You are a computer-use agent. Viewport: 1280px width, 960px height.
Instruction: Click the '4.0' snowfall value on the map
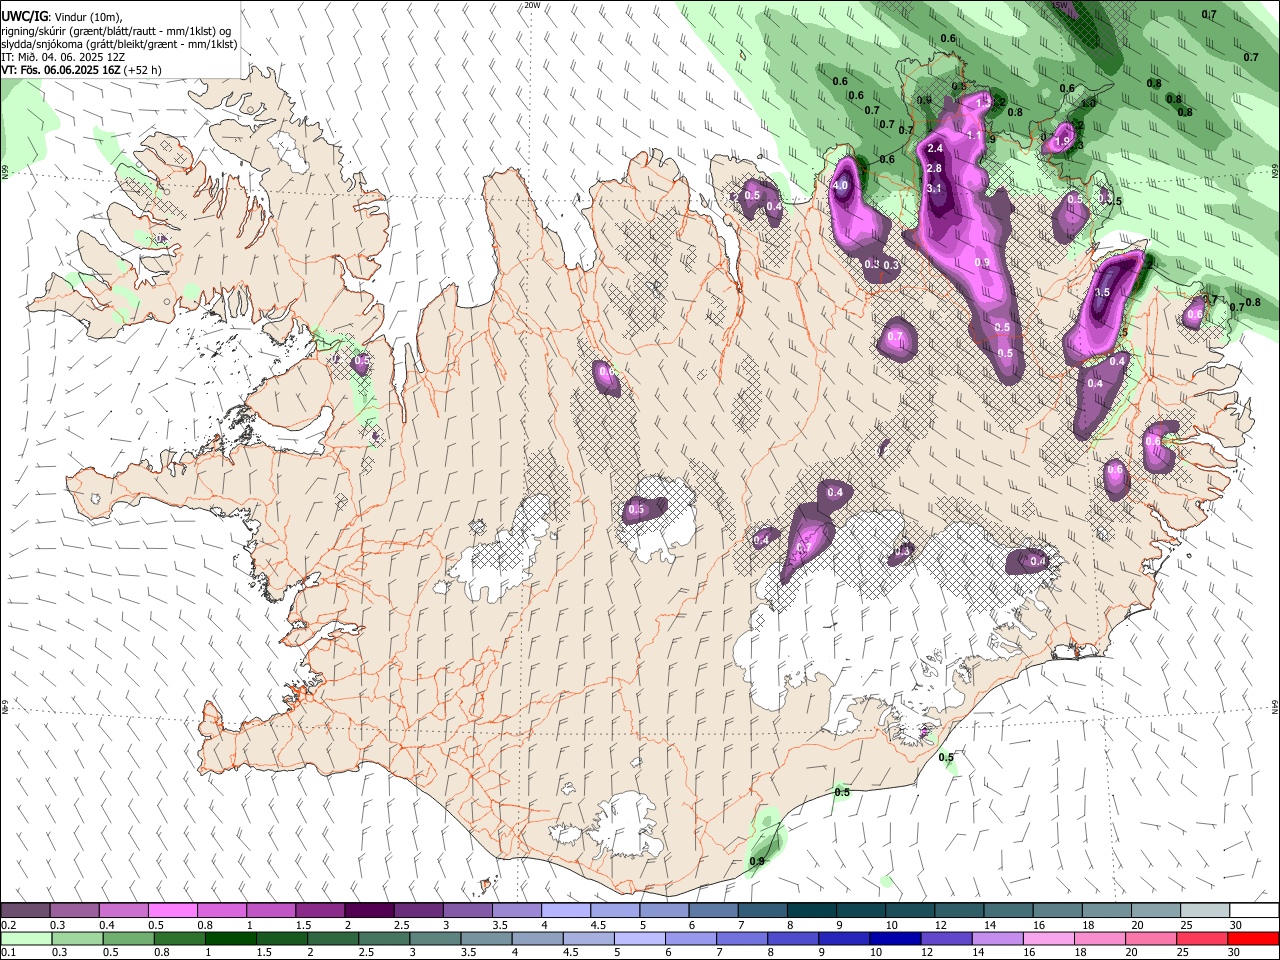pos(840,185)
